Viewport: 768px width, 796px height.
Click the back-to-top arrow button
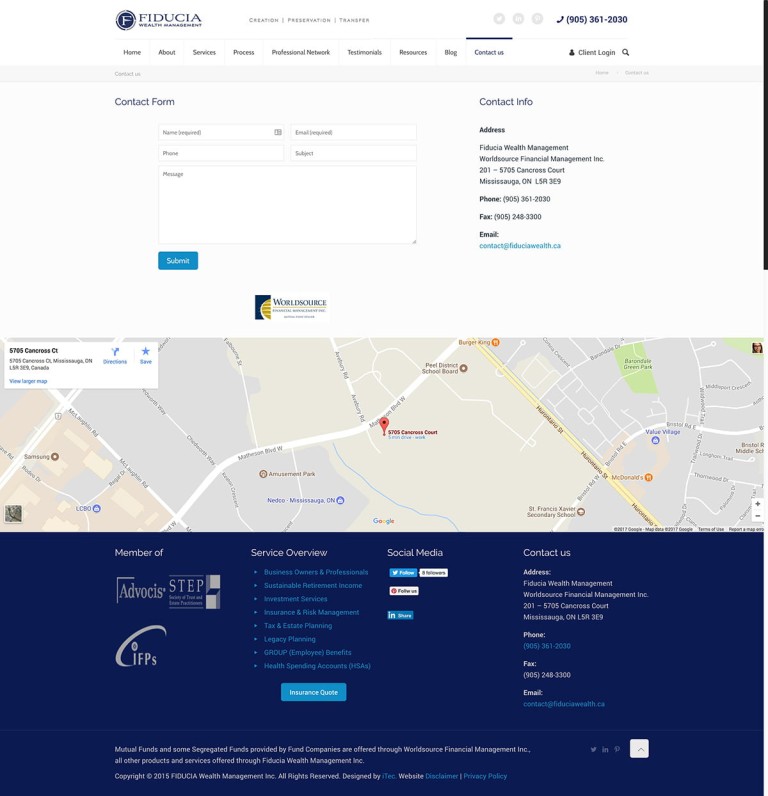coord(639,748)
